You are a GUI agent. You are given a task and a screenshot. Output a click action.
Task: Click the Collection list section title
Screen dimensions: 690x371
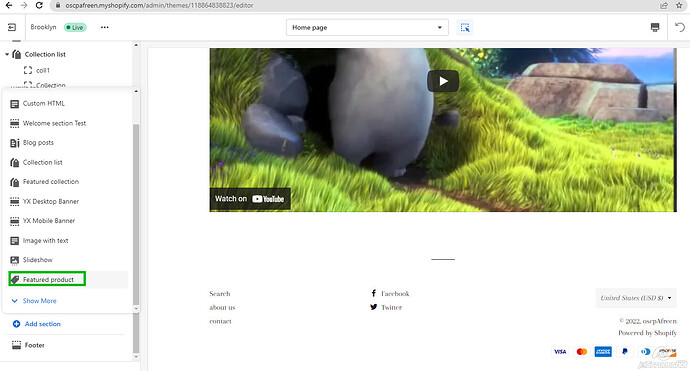pyautogui.click(x=45, y=54)
